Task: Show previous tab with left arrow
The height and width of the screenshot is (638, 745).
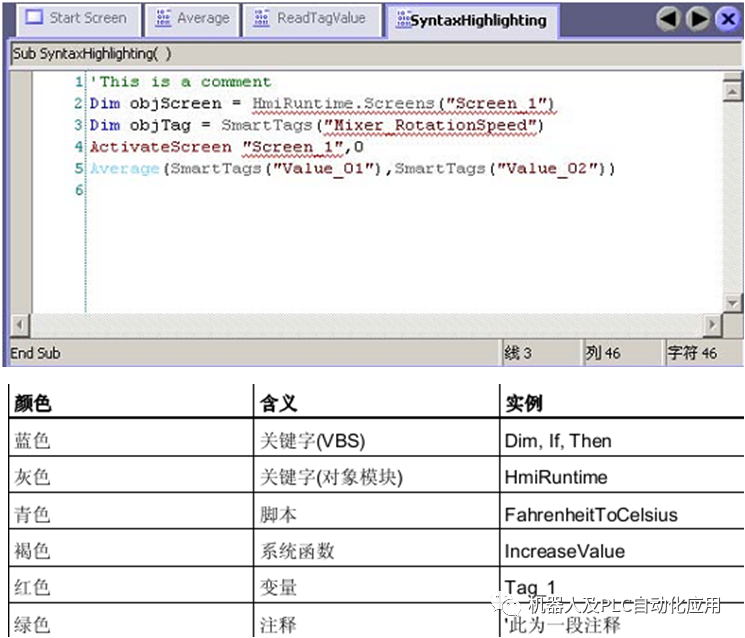Action: [x=669, y=19]
